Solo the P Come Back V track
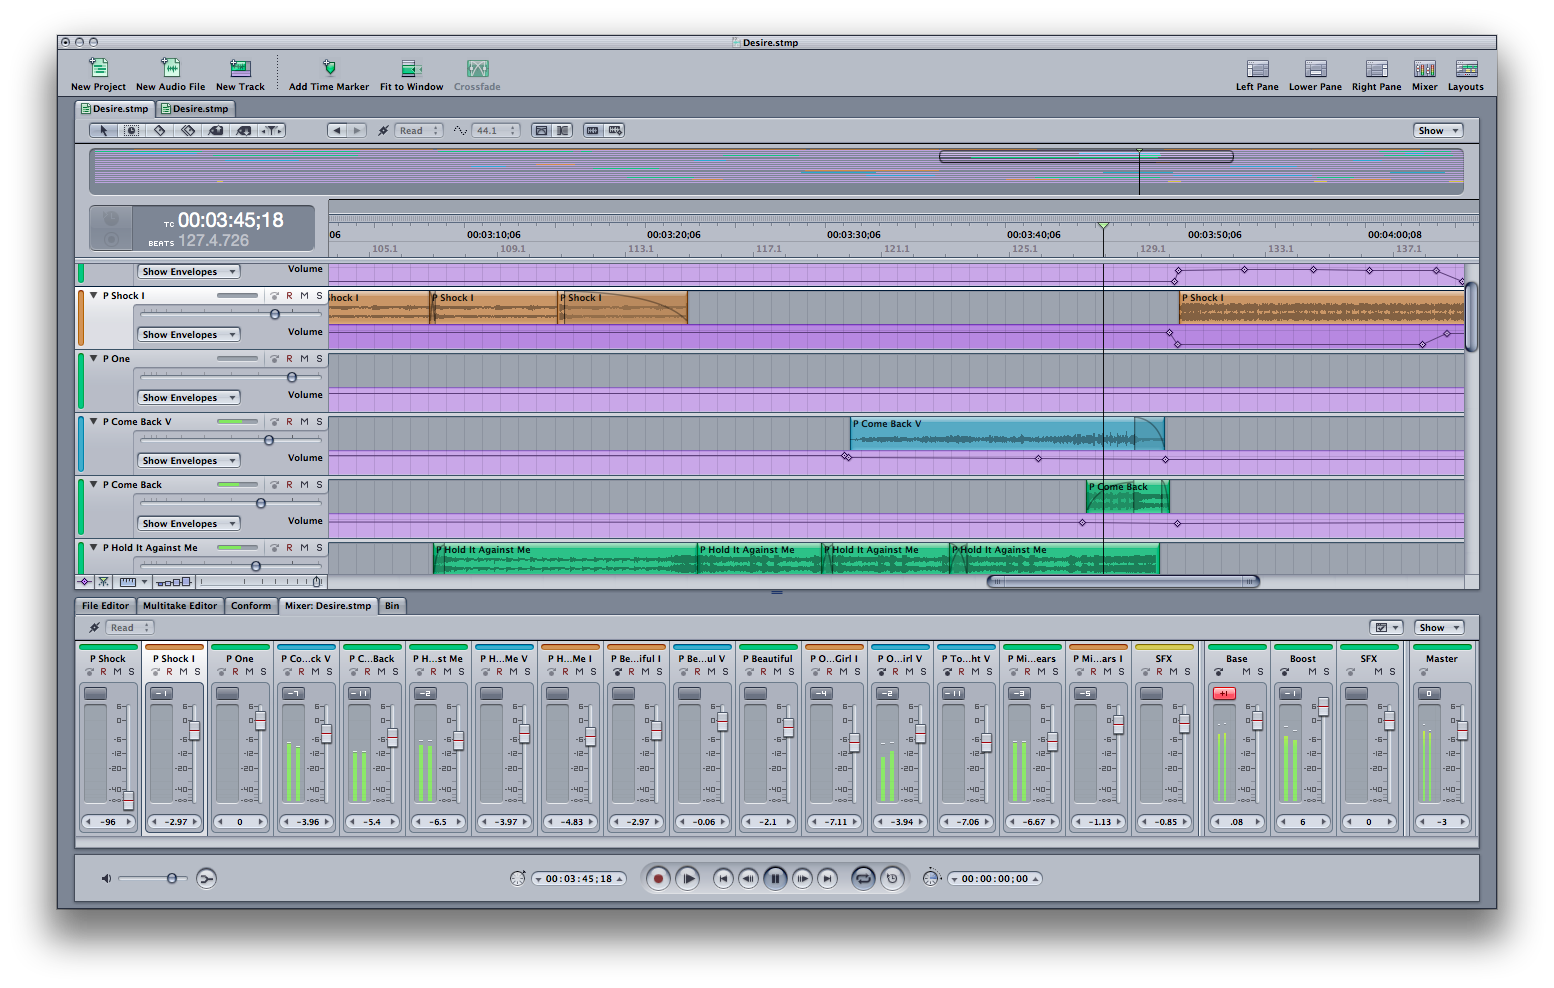This screenshot has width=1554, height=988. point(320,422)
